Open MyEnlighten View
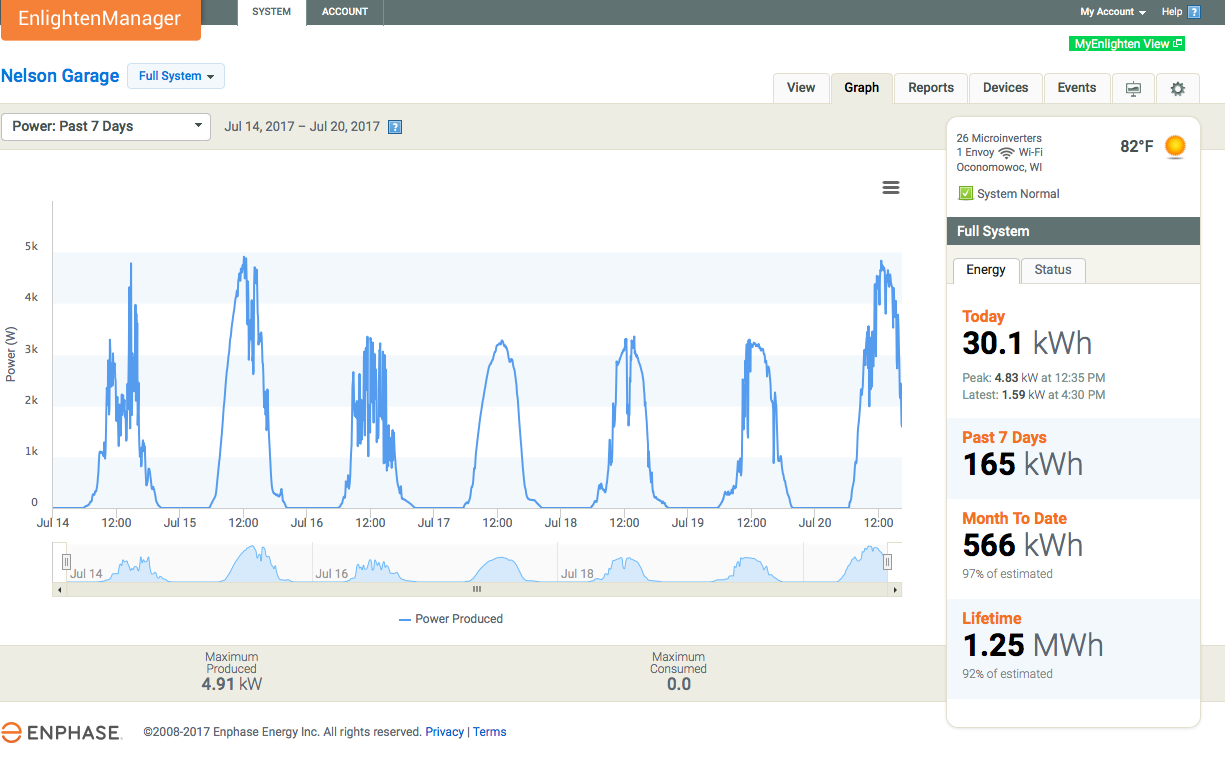This screenshot has height=783, width=1225. [1127, 43]
